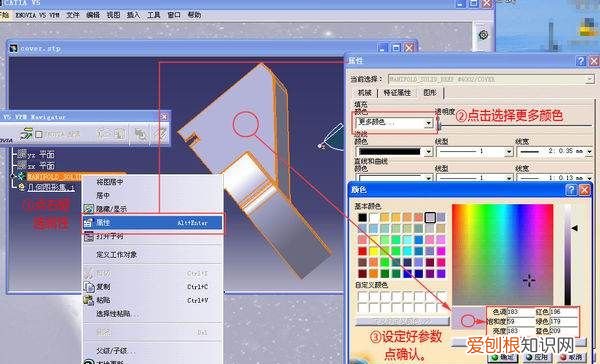Open the 编辑 menu
The height and width of the screenshot is (364, 600).
(93, 15)
